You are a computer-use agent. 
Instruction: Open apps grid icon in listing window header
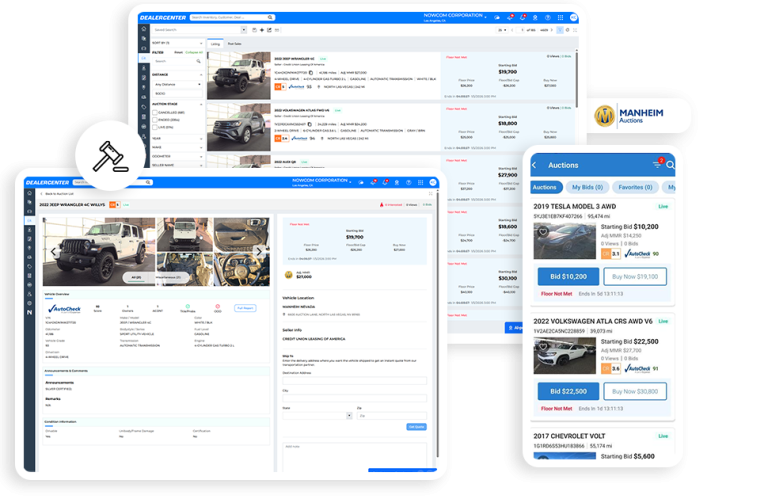coord(560,18)
